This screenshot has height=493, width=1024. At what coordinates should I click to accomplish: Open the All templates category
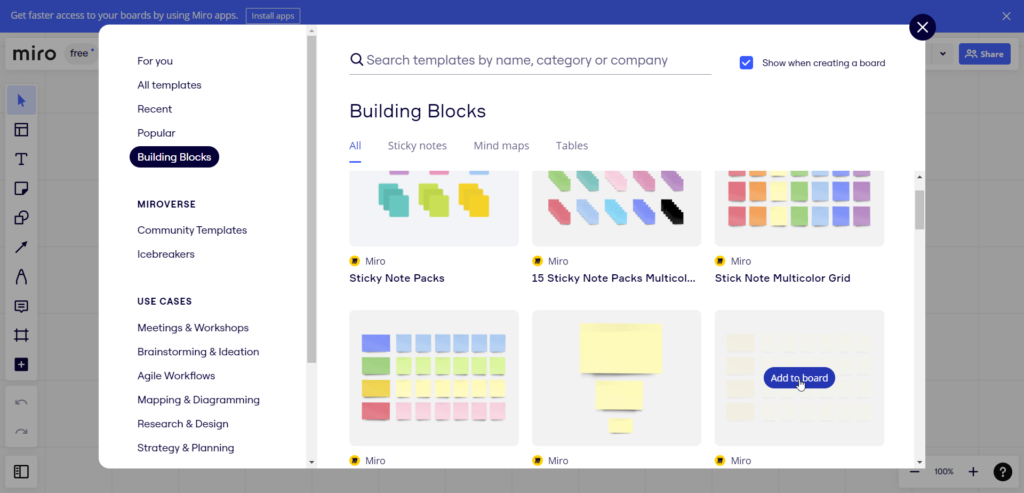click(169, 85)
